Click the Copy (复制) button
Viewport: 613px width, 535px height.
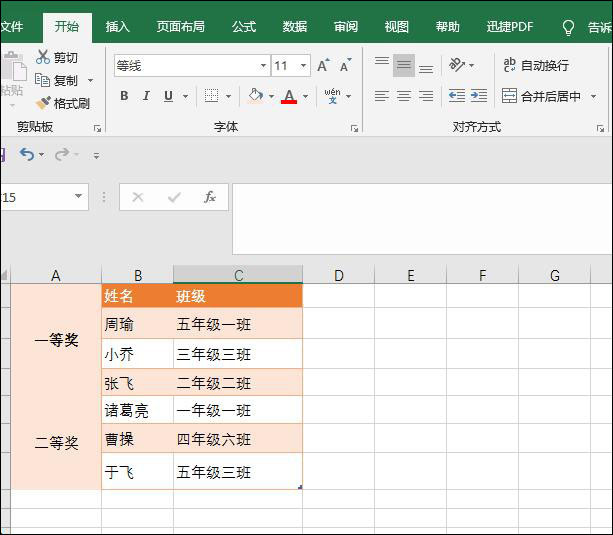[57, 80]
